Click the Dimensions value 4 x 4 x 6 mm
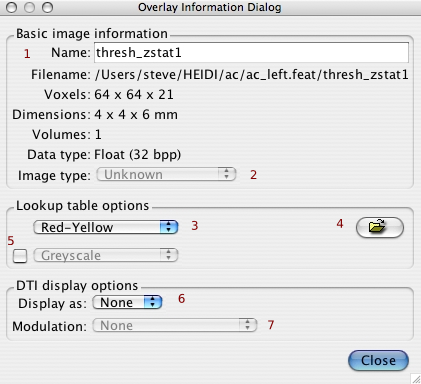Image resolution: width=421 pixels, height=384 pixels. (x=136, y=115)
